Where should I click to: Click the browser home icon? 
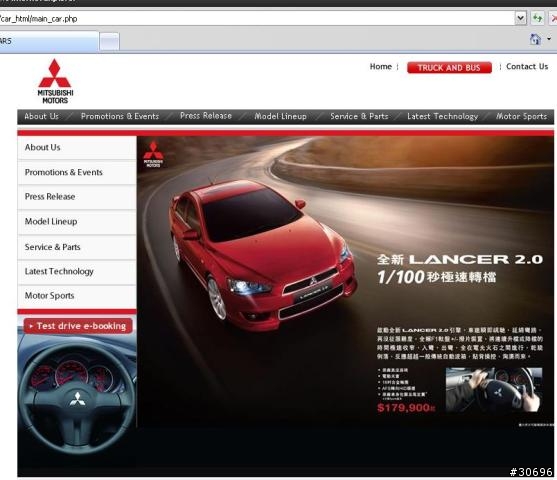(535, 39)
